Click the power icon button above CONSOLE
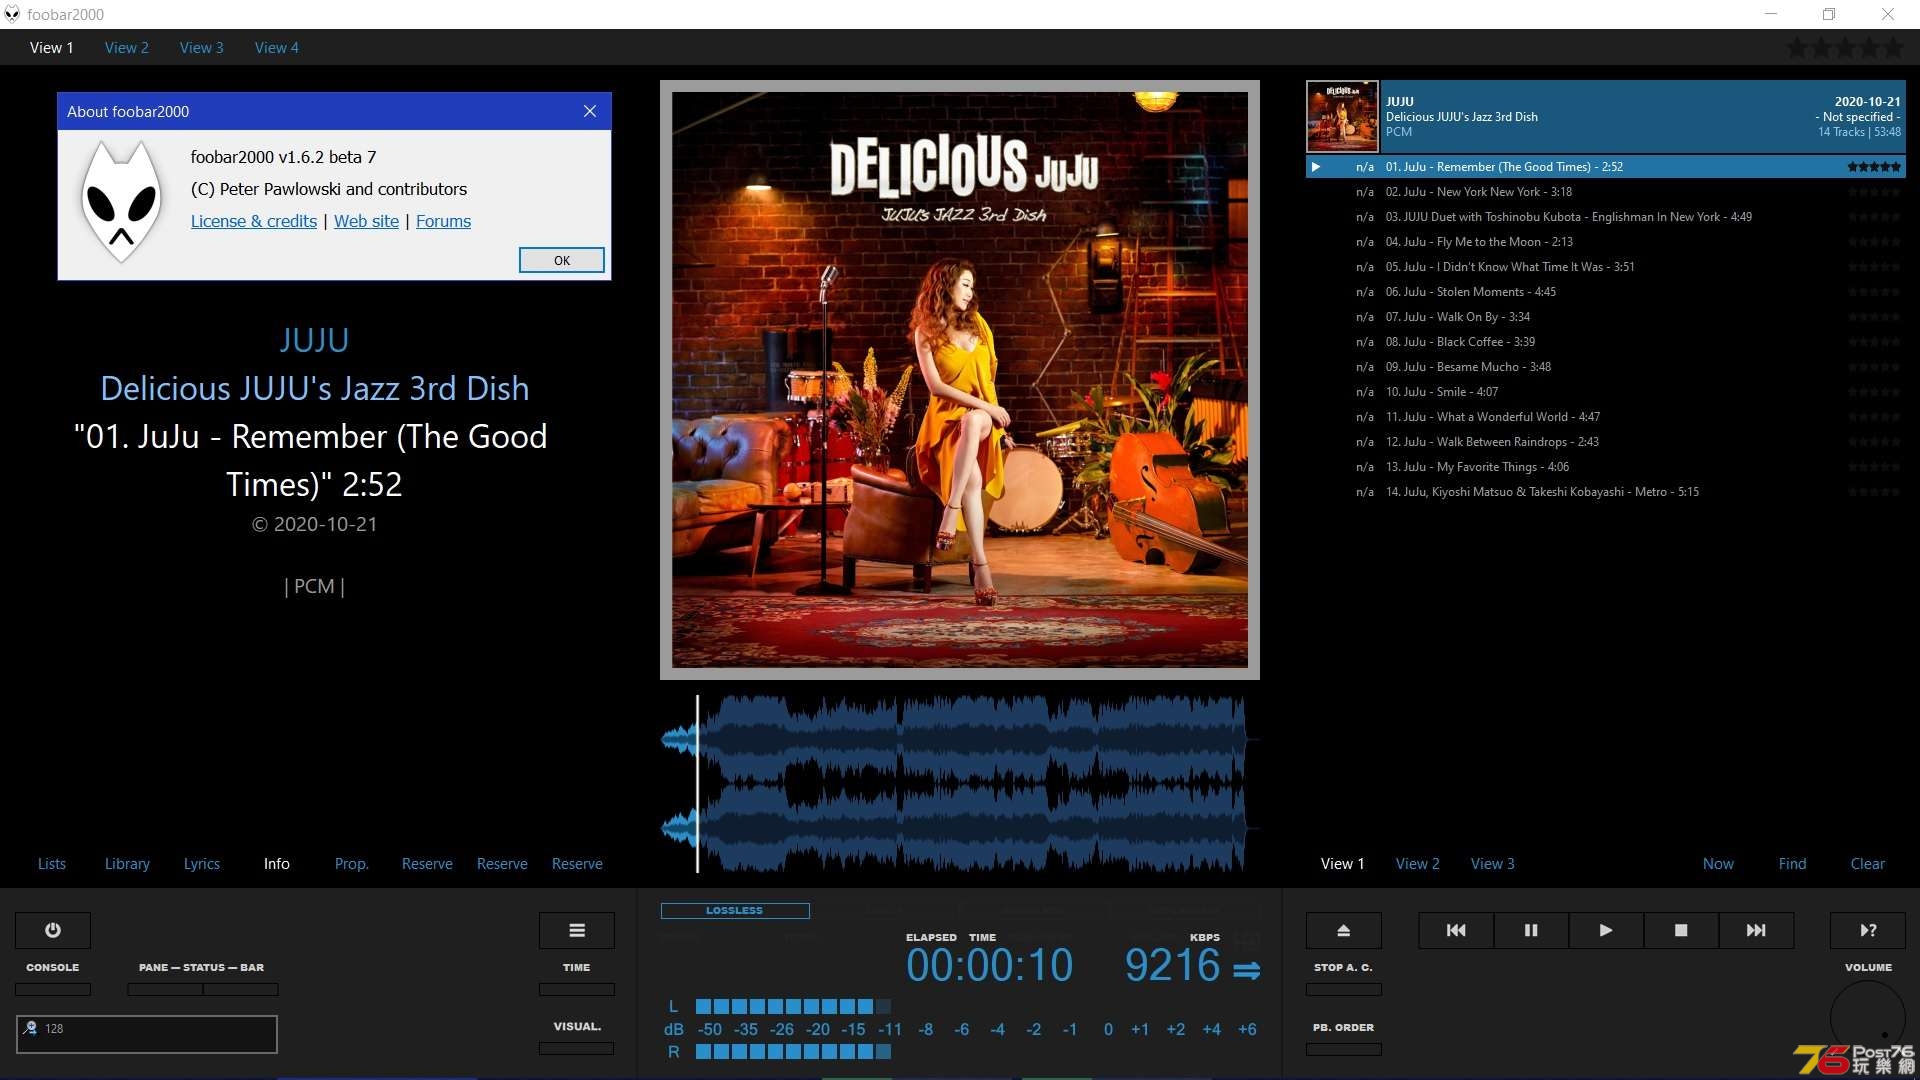This screenshot has height=1080, width=1920. coord(53,930)
